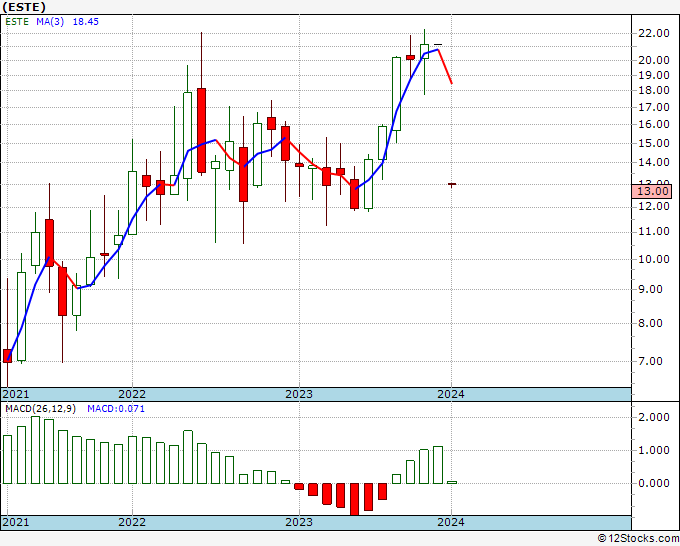
Task: Click the 14.00 price axis label
Action: click(654, 163)
